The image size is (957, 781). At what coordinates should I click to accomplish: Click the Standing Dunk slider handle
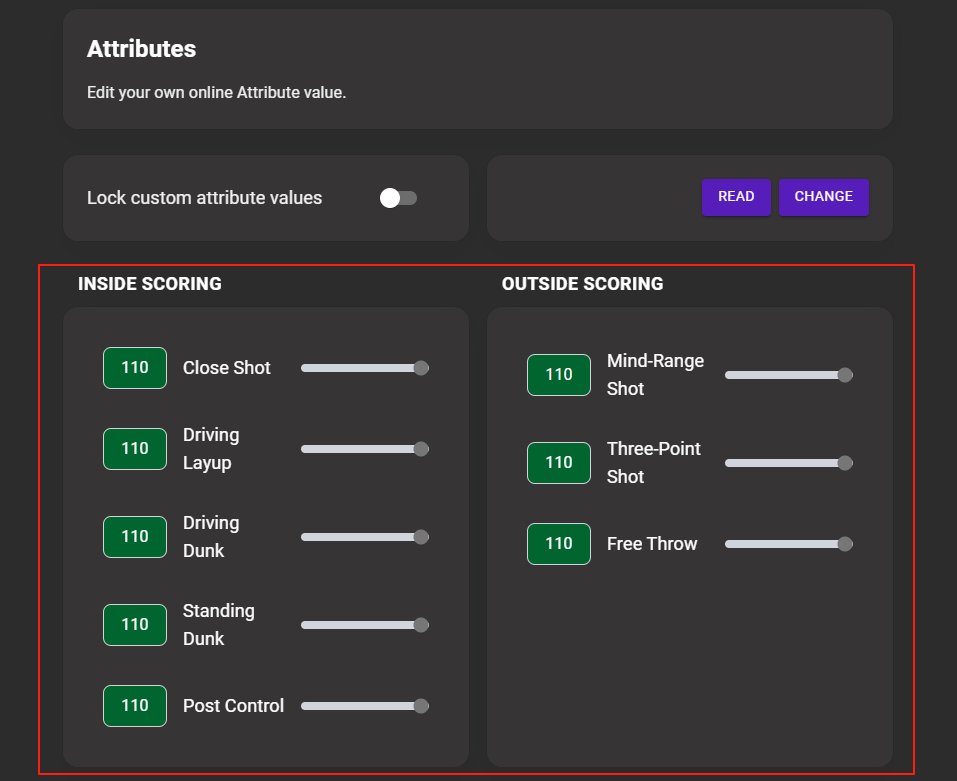(421, 625)
